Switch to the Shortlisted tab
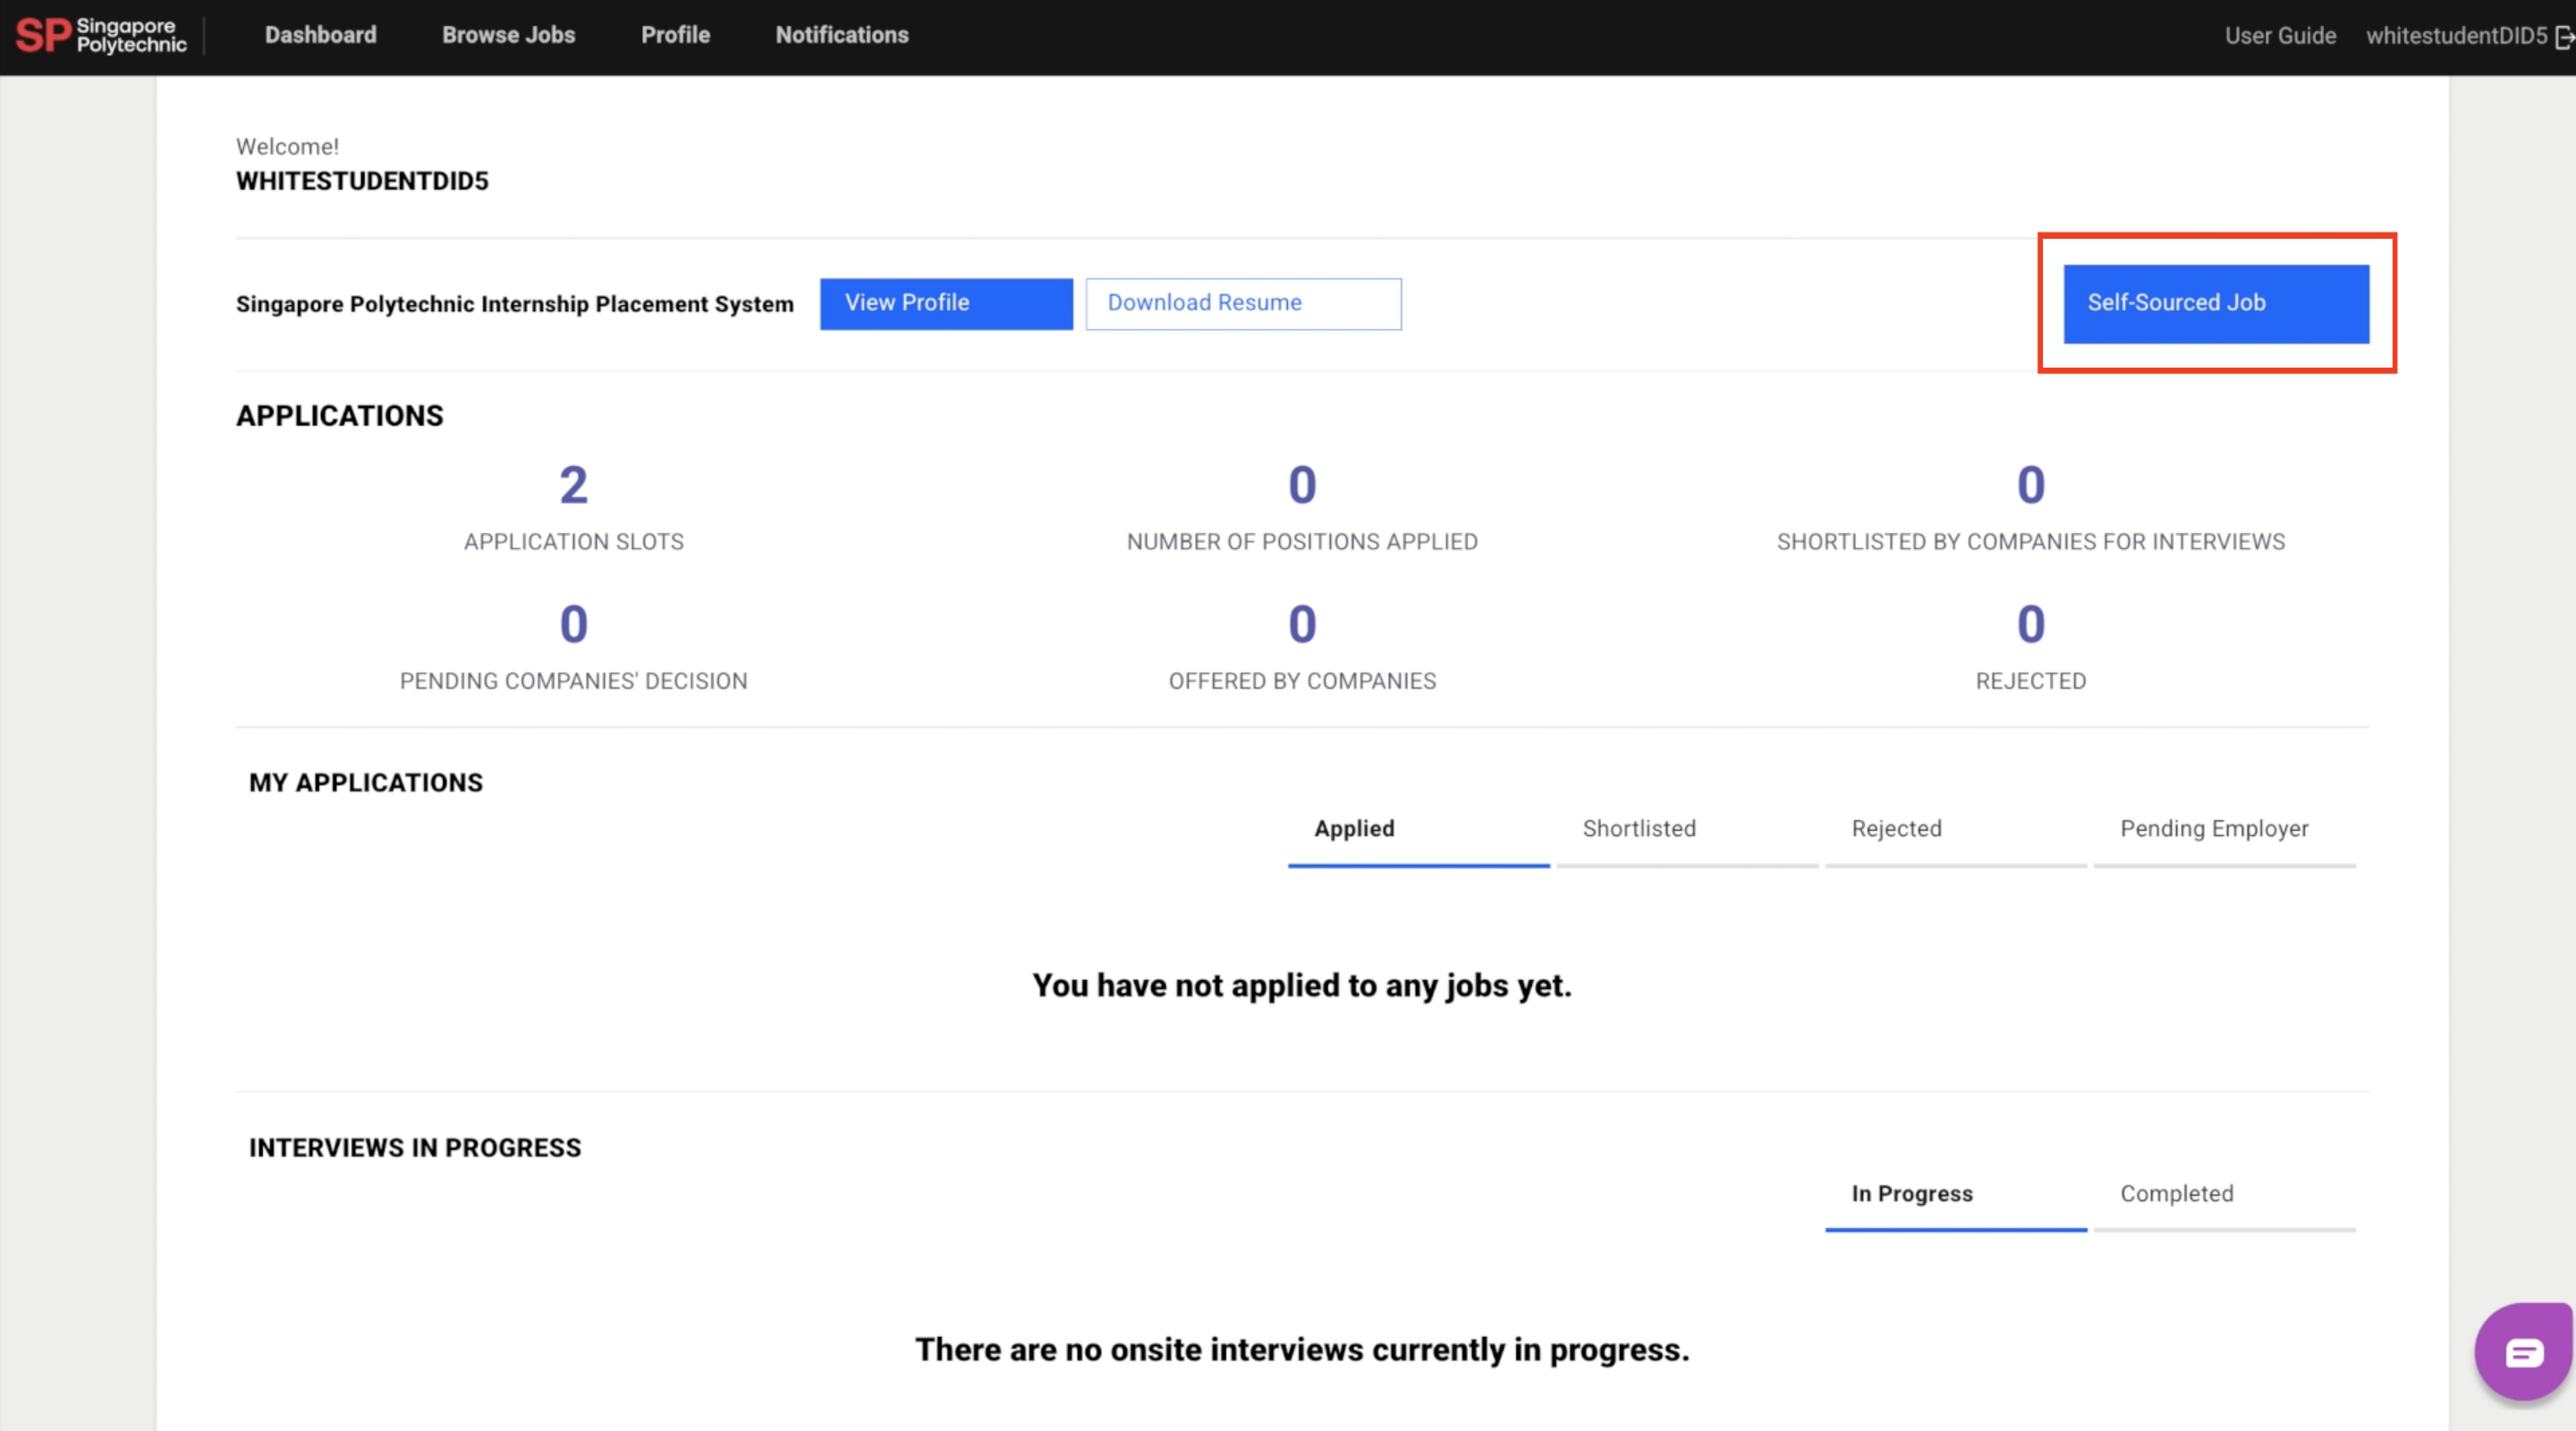The image size is (2576, 1431). pos(1687,834)
